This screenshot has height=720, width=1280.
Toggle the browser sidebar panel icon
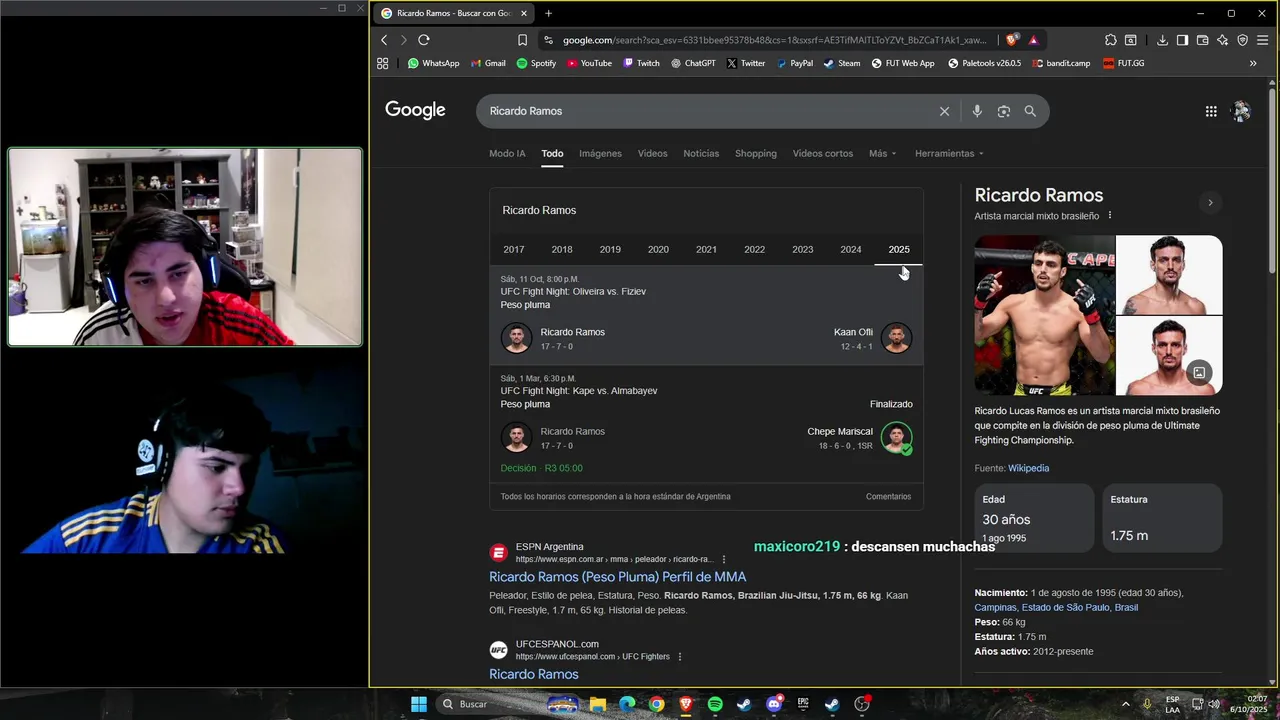[1182, 40]
